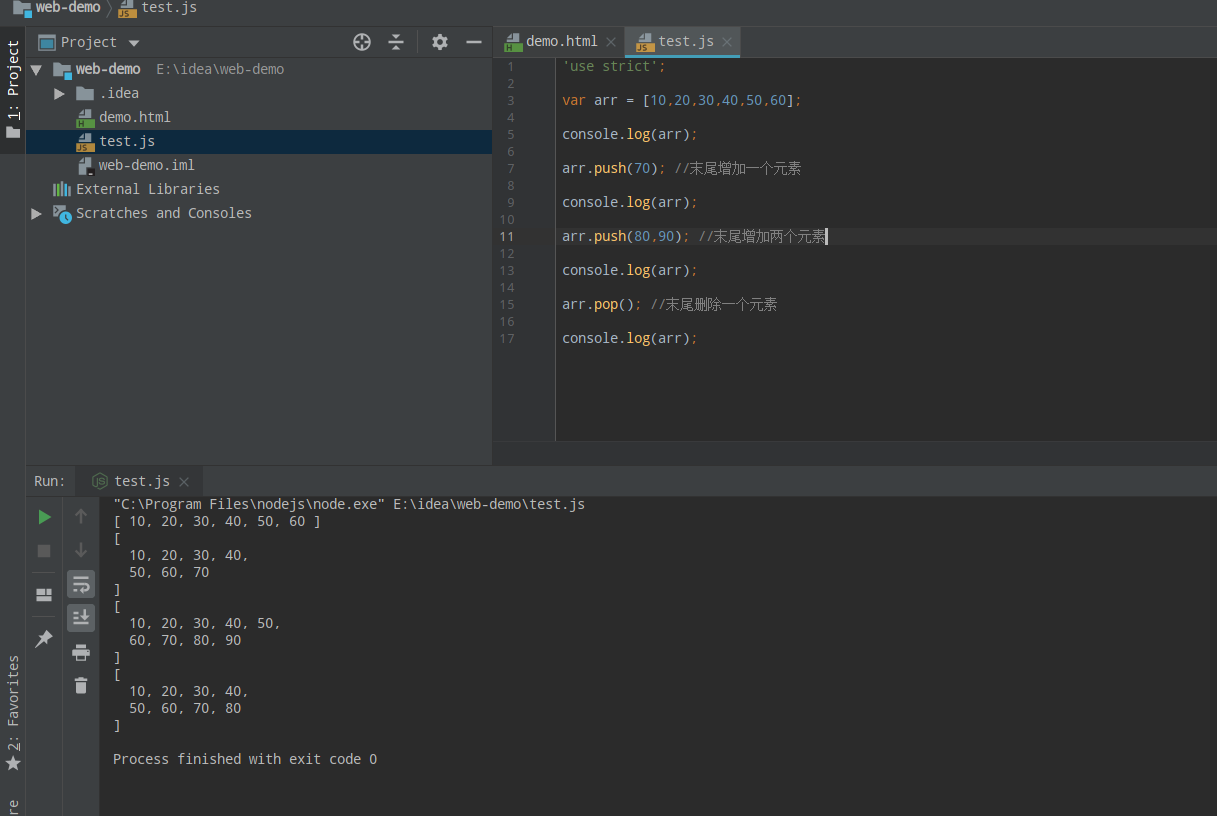Click '[ 10, 20, 30, 40, 50, 60 ]' output
The width and height of the screenshot is (1217, 816).
(x=217, y=522)
